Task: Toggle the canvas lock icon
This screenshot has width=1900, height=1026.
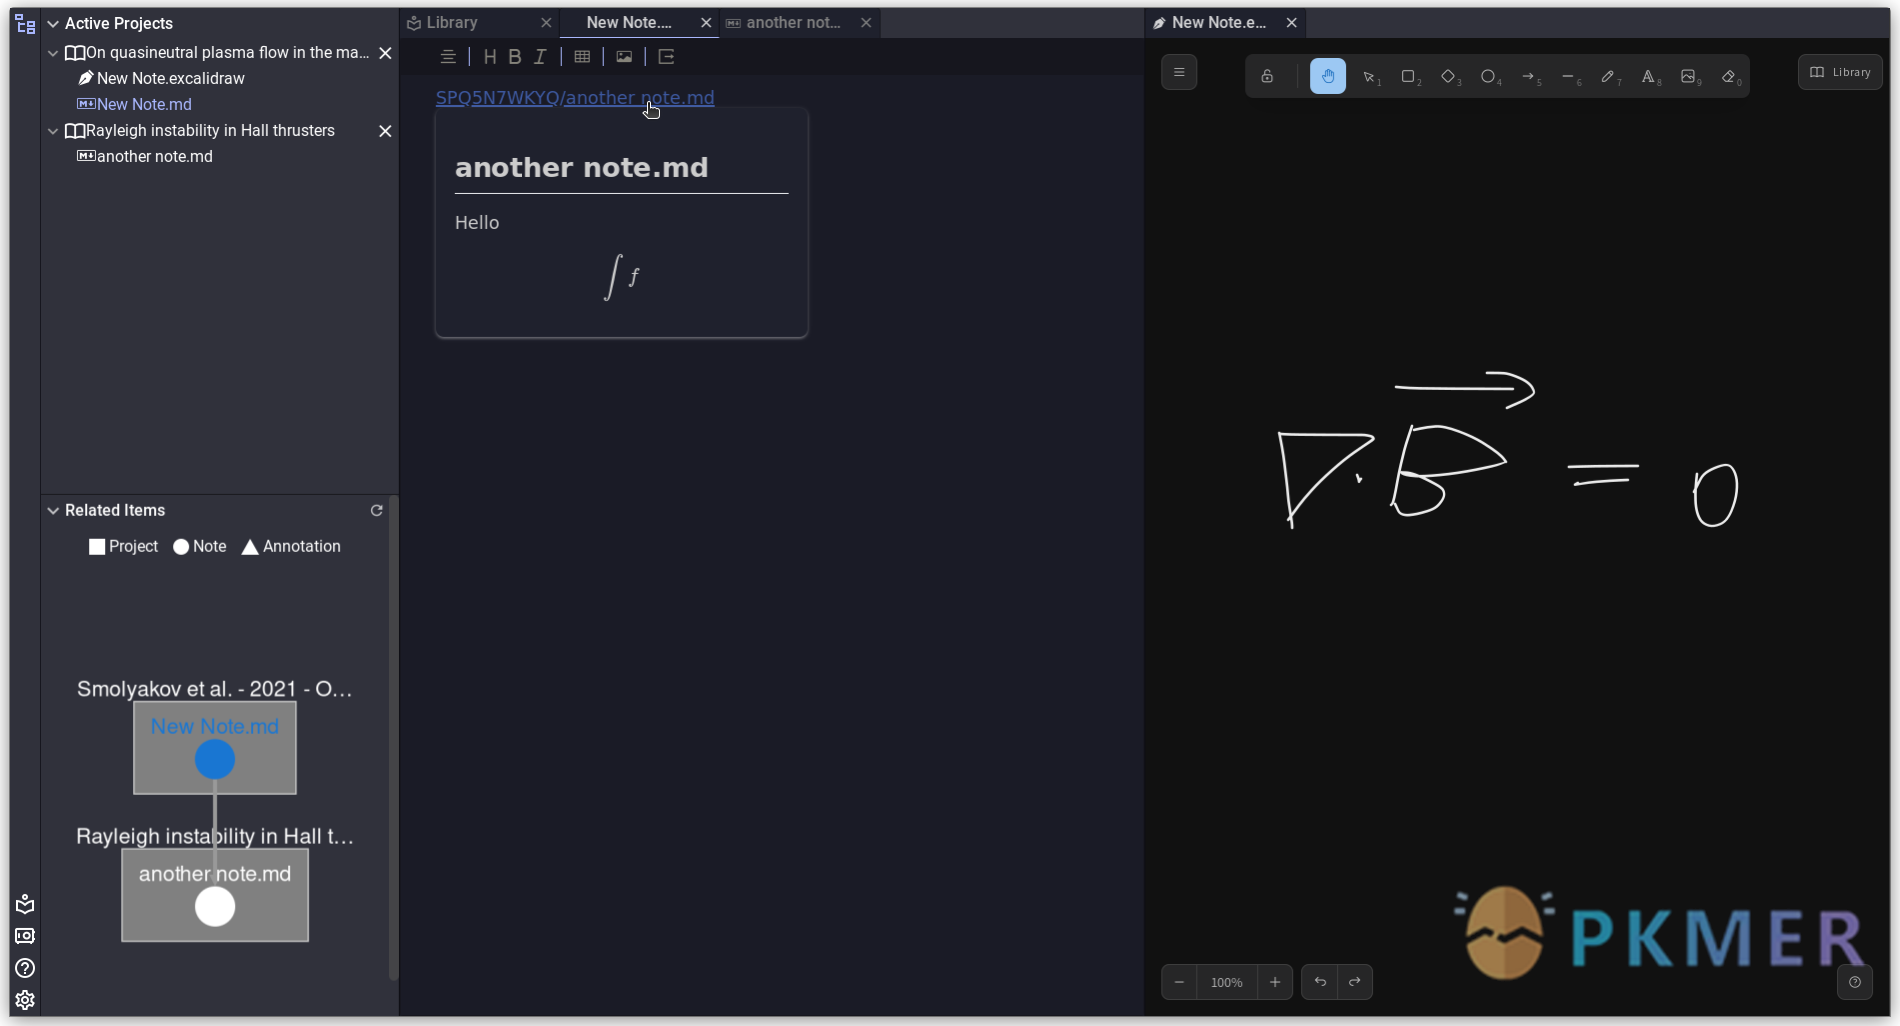Action: [x=1267, y=77]
